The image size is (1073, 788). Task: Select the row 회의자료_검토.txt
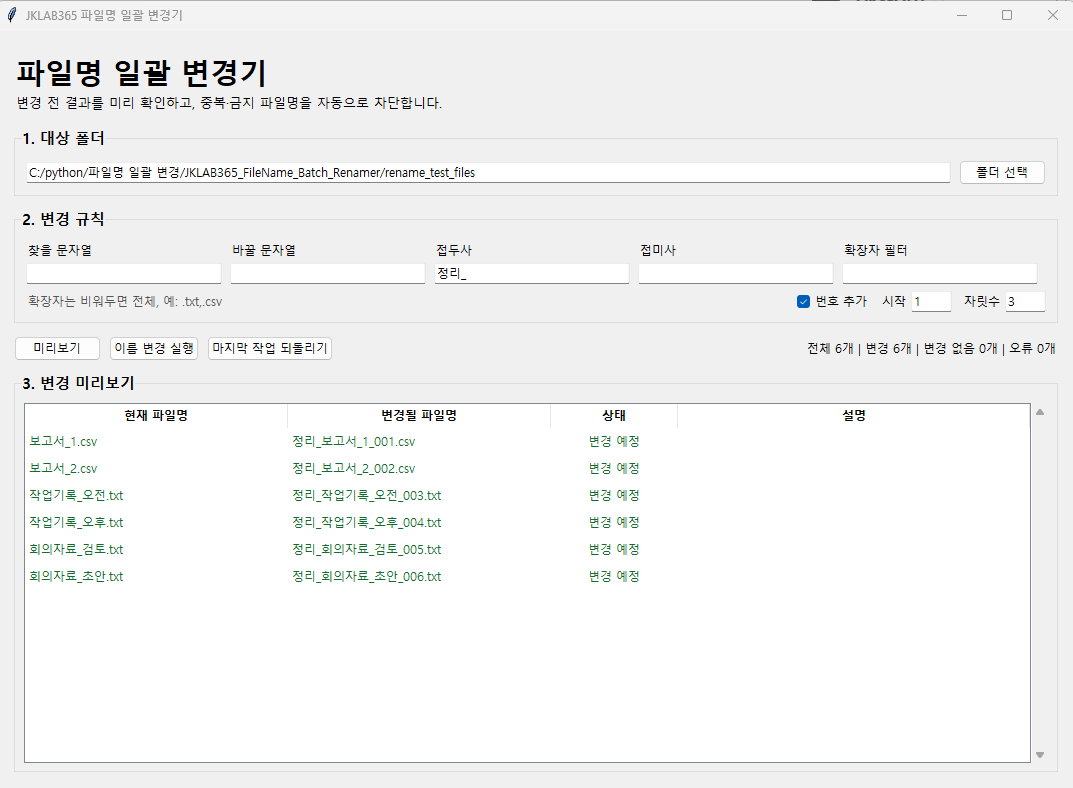[527, 549]
